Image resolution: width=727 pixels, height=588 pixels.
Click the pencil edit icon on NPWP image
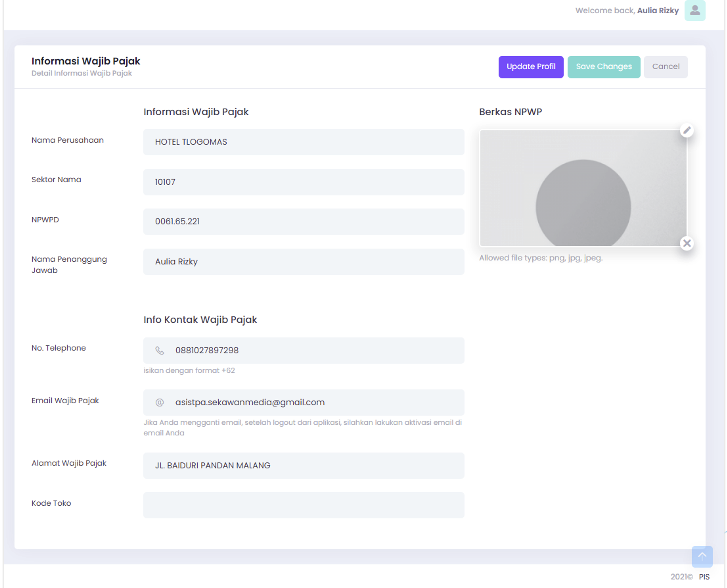tap(687, 131)
